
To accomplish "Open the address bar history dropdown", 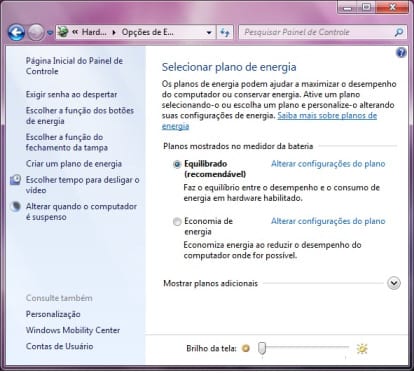I will [209, 32].
